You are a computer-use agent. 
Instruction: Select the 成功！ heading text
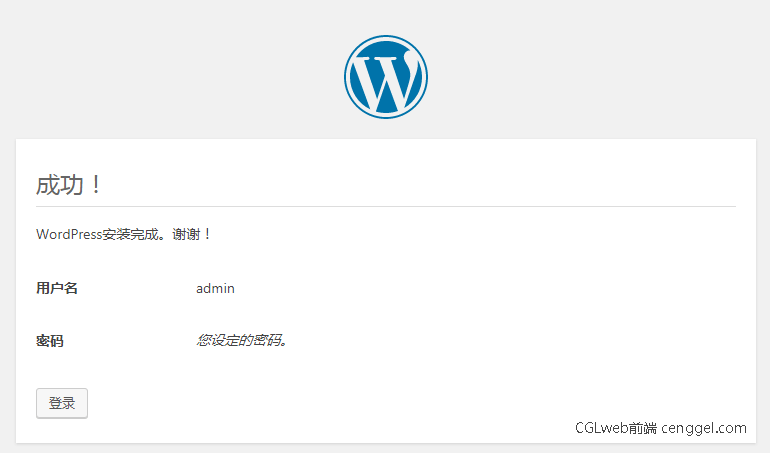(68, 185)
